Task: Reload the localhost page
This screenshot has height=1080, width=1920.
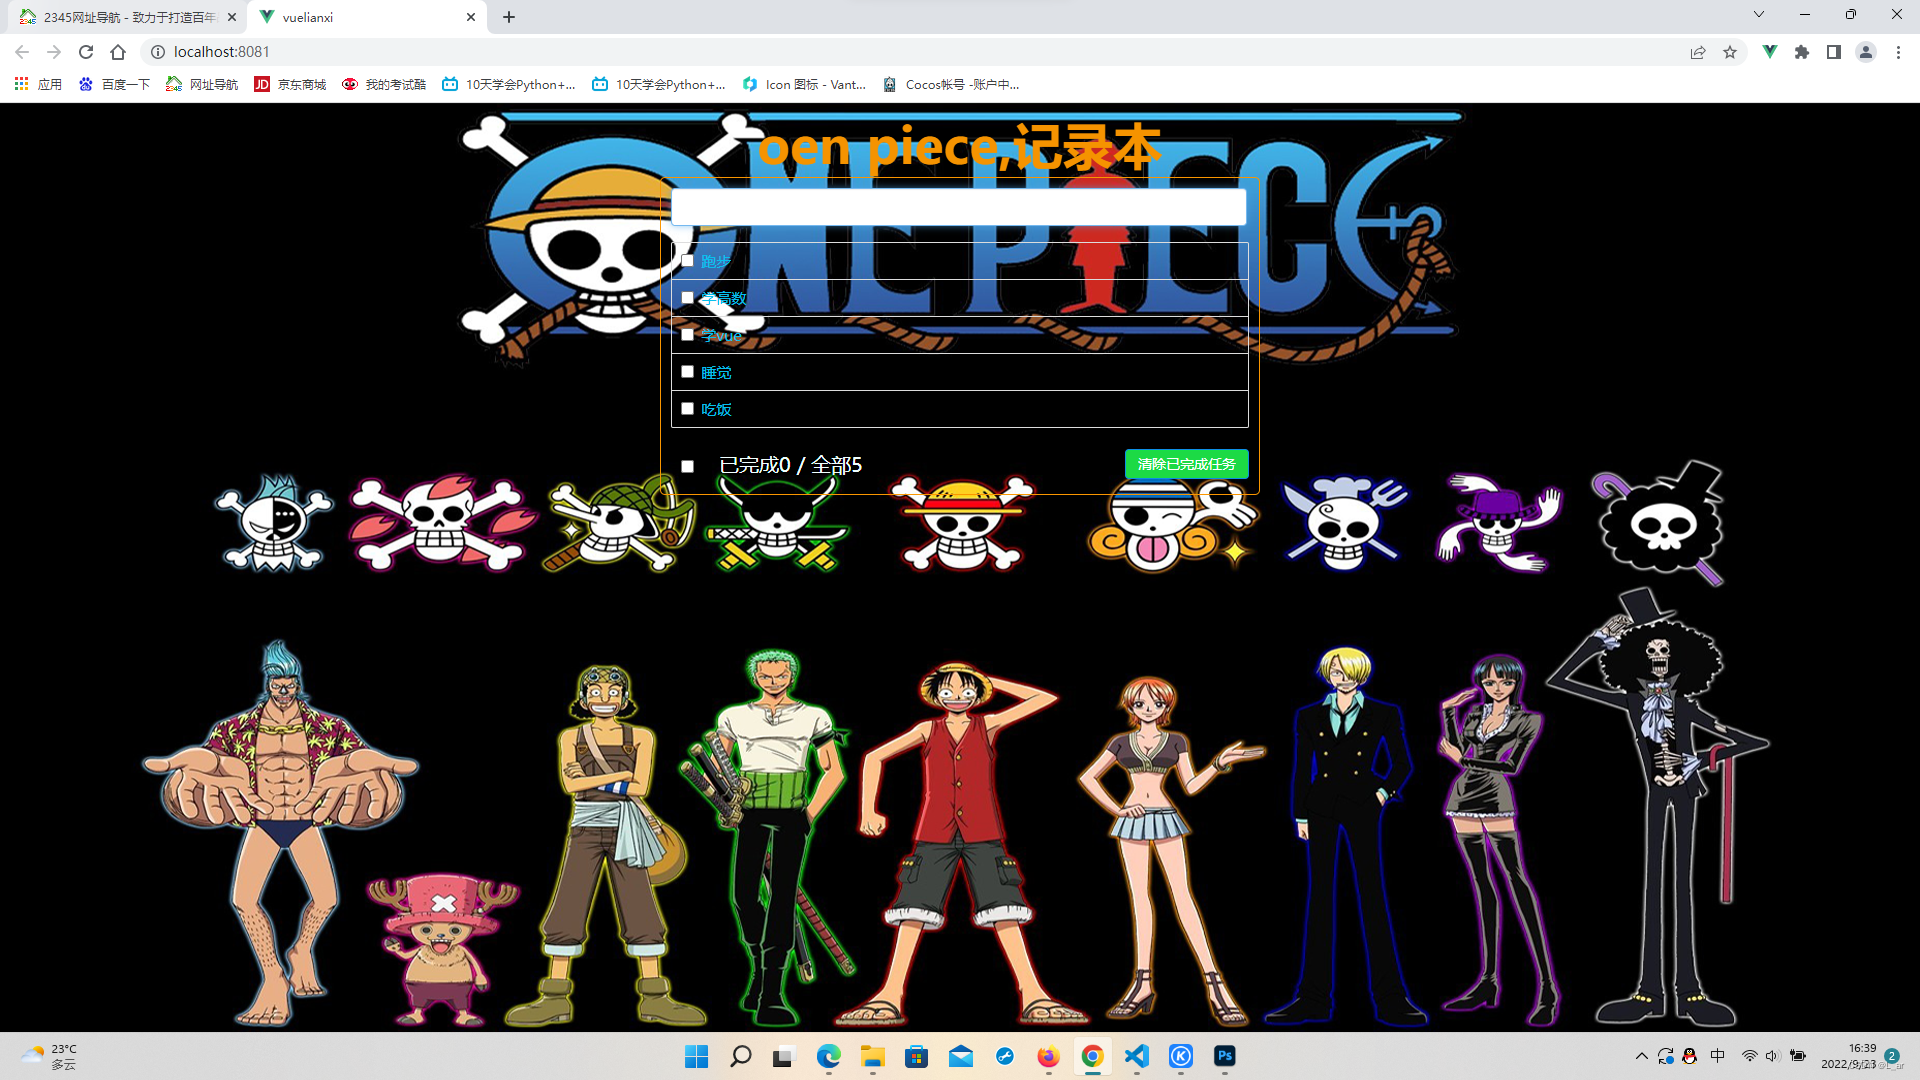Action: click(x=86, y=52)
